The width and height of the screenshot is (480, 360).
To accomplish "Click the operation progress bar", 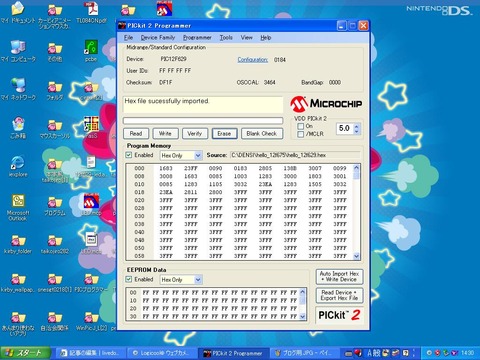I will coord(203,120).
